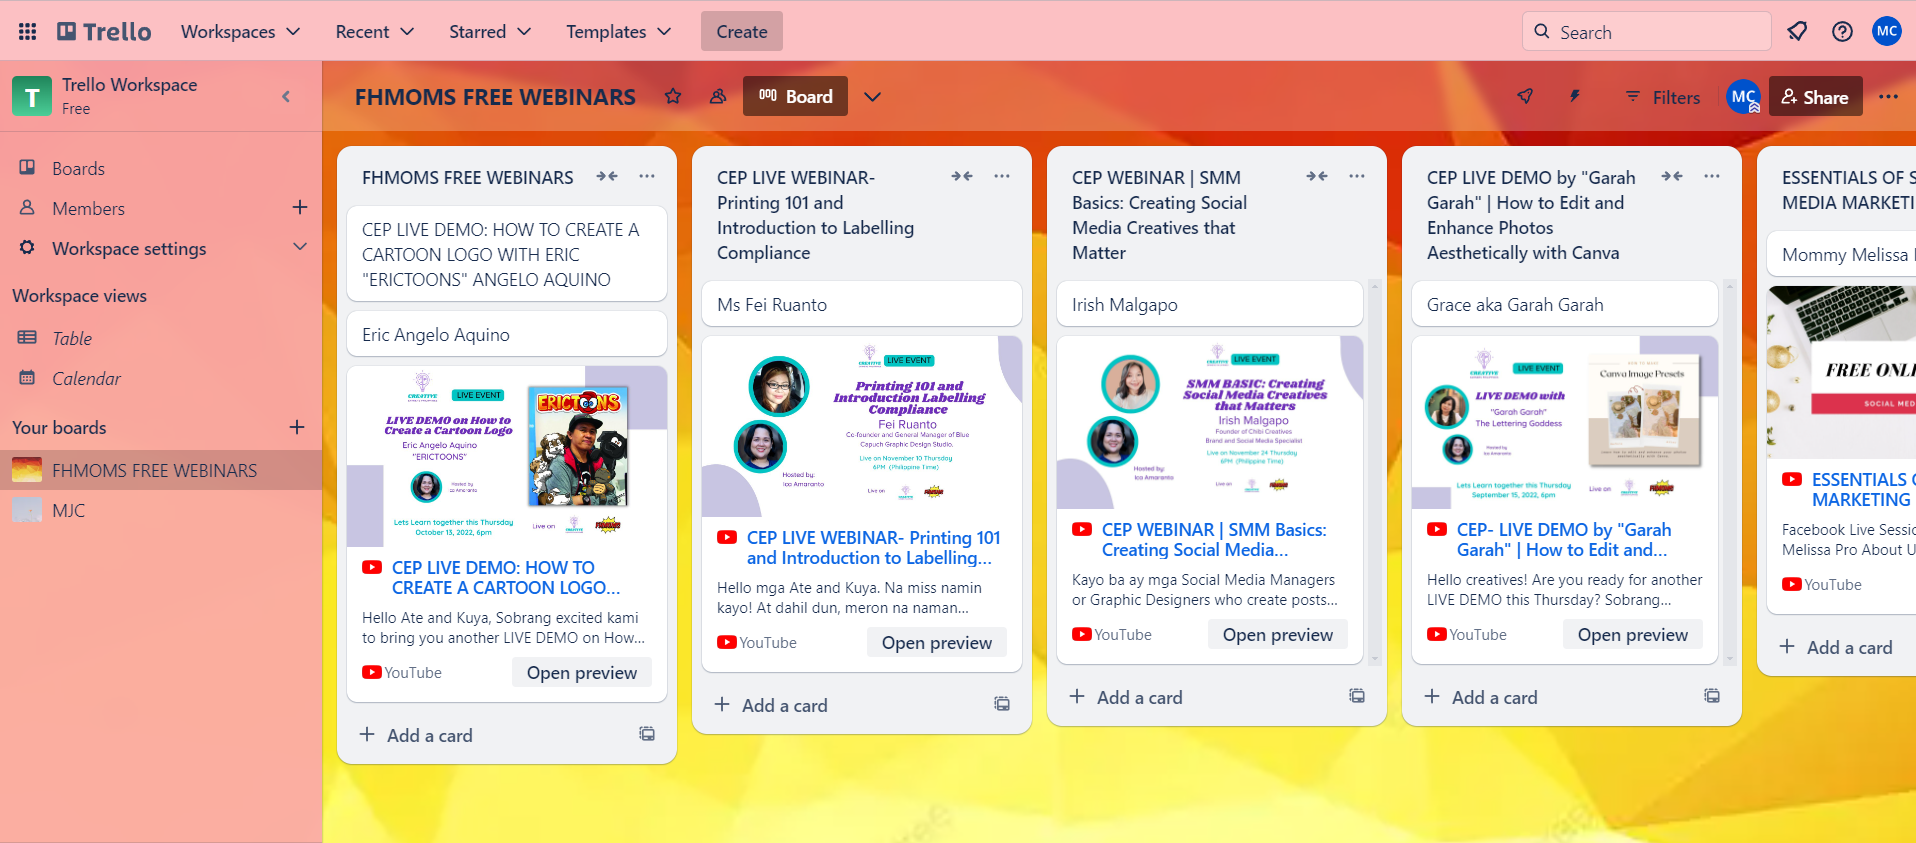
Task: Create card from template in Garah Garah list
Action: pyautogui.click(x=1712, y=696)
